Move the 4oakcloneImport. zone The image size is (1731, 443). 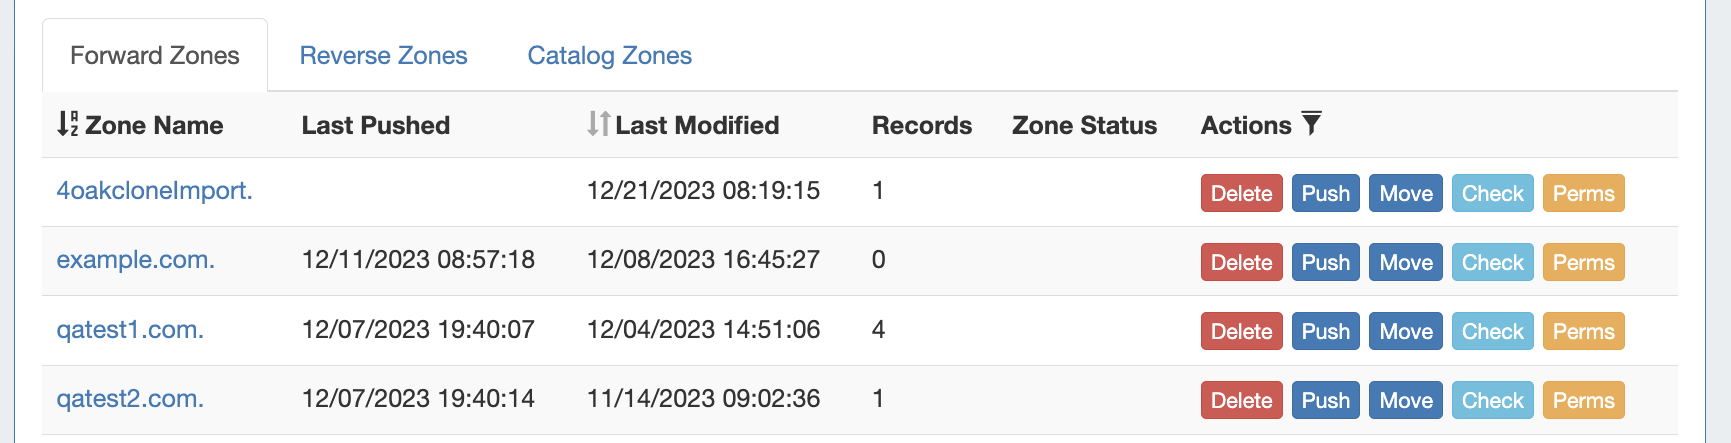click(x=1405, y=193)
